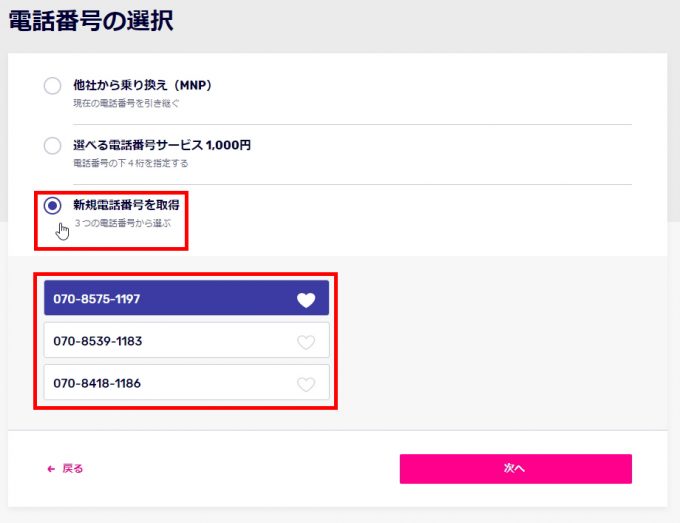
Task: Choose phone number 070-8539-1183
Action: click(186, 340)
